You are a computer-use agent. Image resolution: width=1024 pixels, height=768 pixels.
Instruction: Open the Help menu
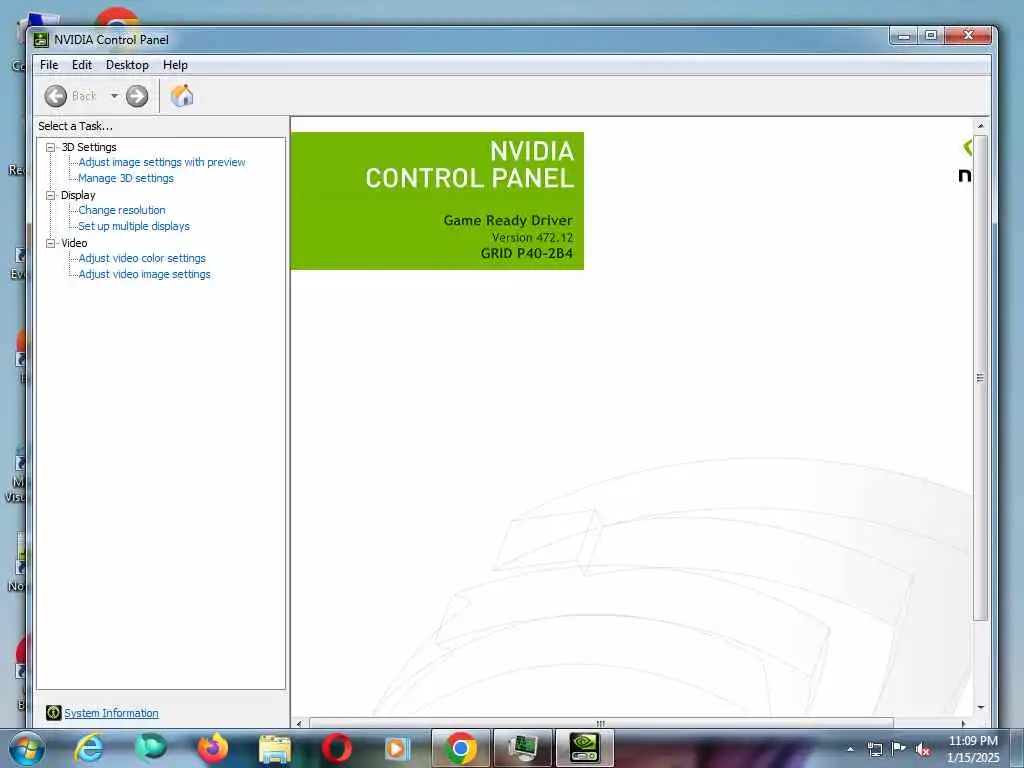pos(175,65)
